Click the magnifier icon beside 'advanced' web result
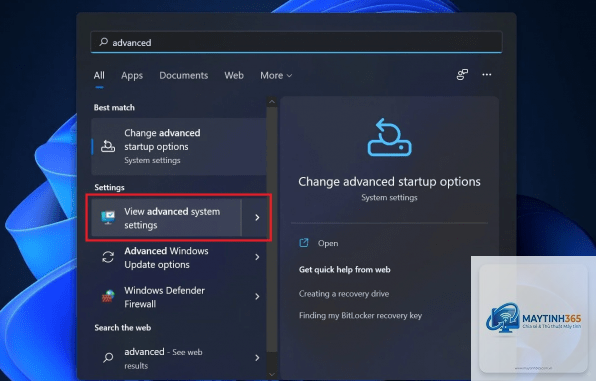 coord(108,357)
